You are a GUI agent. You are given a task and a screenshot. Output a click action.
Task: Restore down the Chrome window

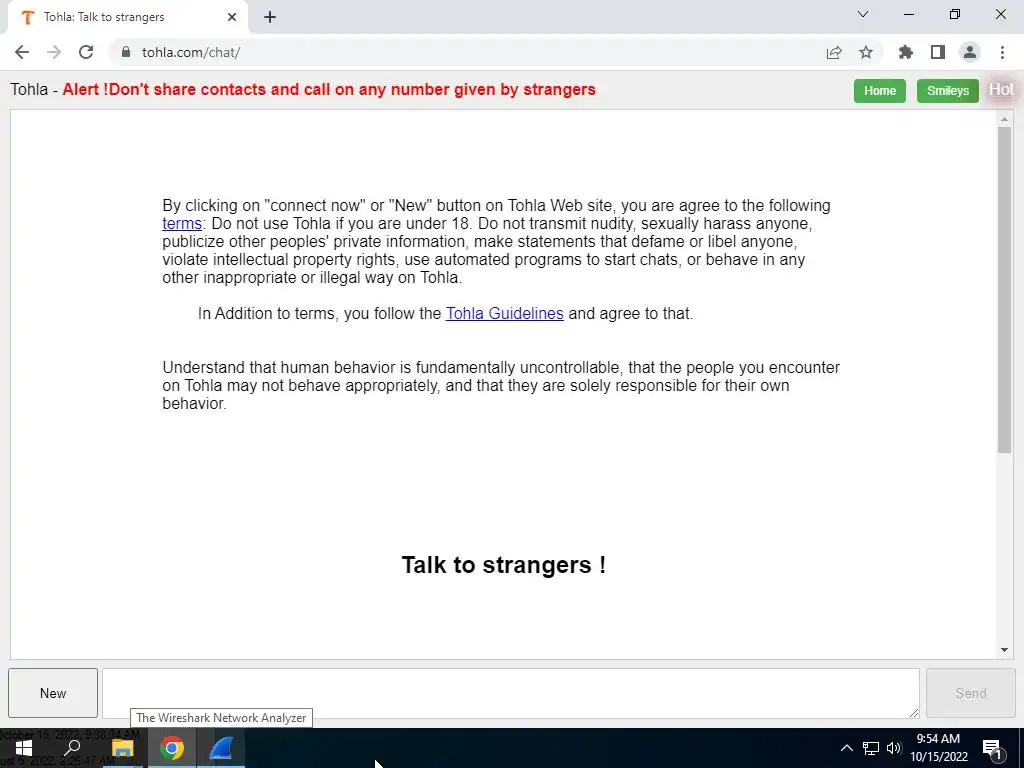[x=955, y=14]
